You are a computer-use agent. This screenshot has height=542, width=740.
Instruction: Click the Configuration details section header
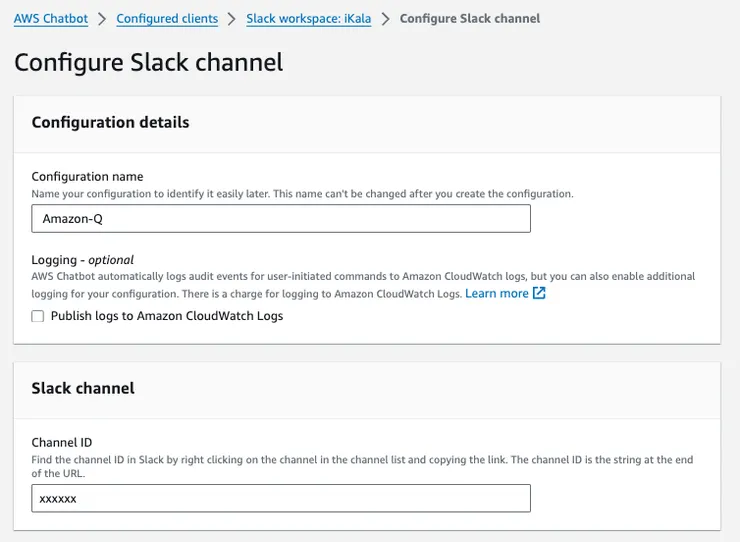click(x=110, y=123)
